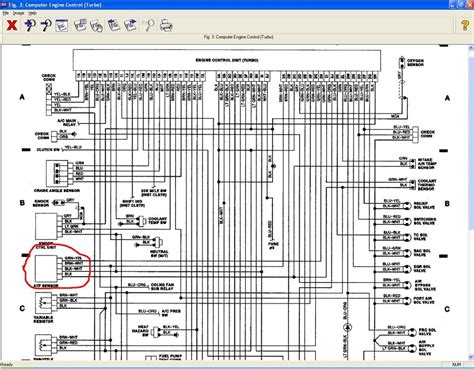Click the EGR SOL VALVE label
The width and height of the screenshot is (474, 369).
pyautogui.click(x=422, y=269)
